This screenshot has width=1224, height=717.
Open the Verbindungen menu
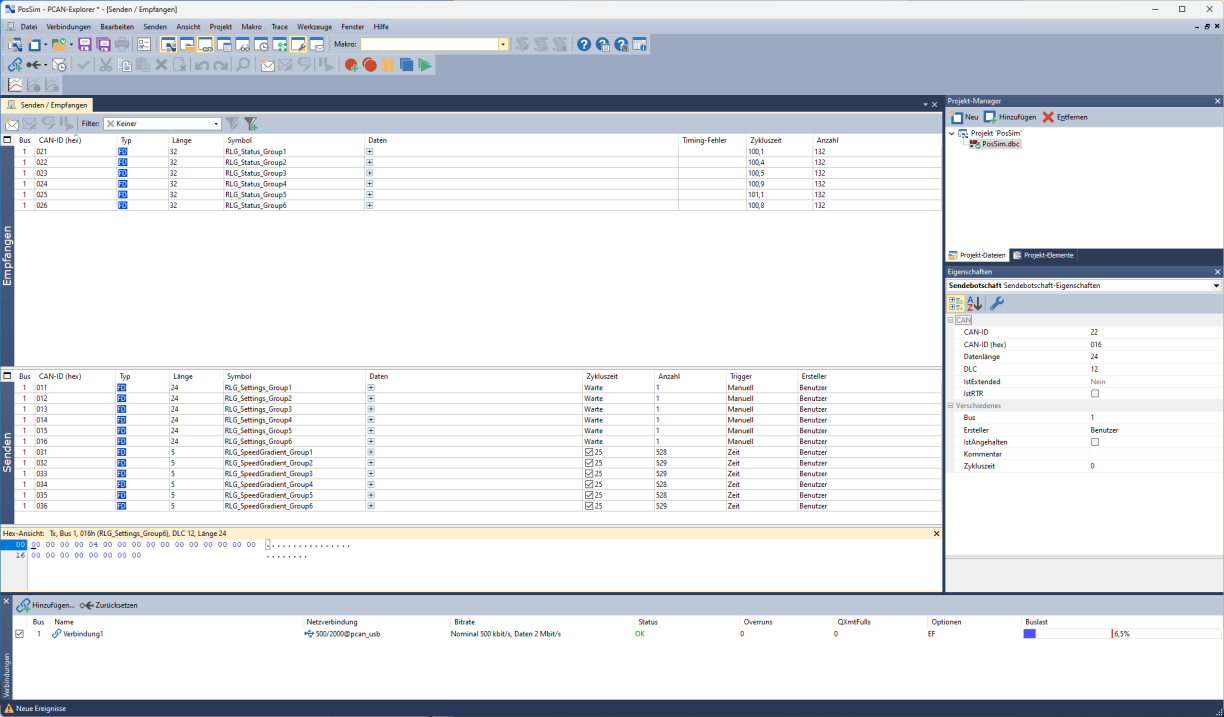[x=69, y=26]
